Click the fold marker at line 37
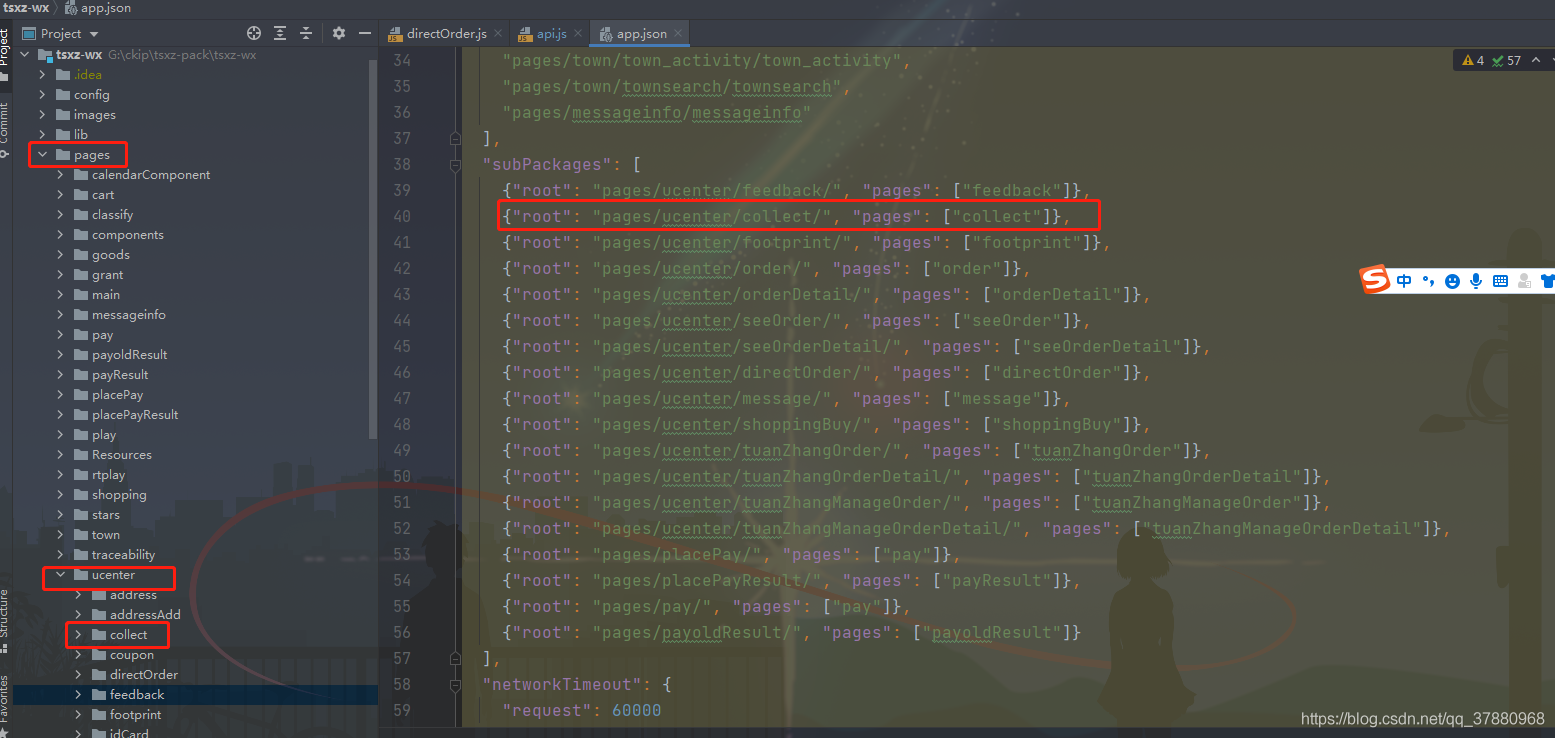Image resolution: width=1555 pixels, height=738 pixels. (x=456, y=138)
